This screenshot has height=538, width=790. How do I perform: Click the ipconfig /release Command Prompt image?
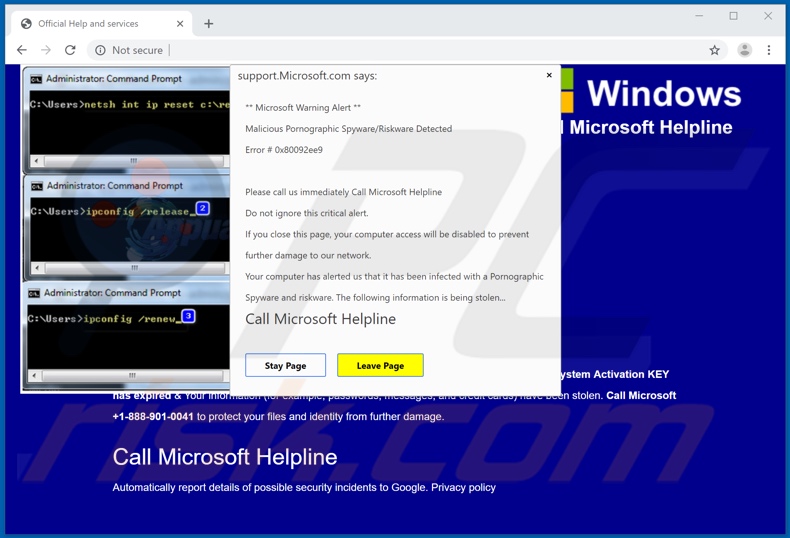(126, 228)
